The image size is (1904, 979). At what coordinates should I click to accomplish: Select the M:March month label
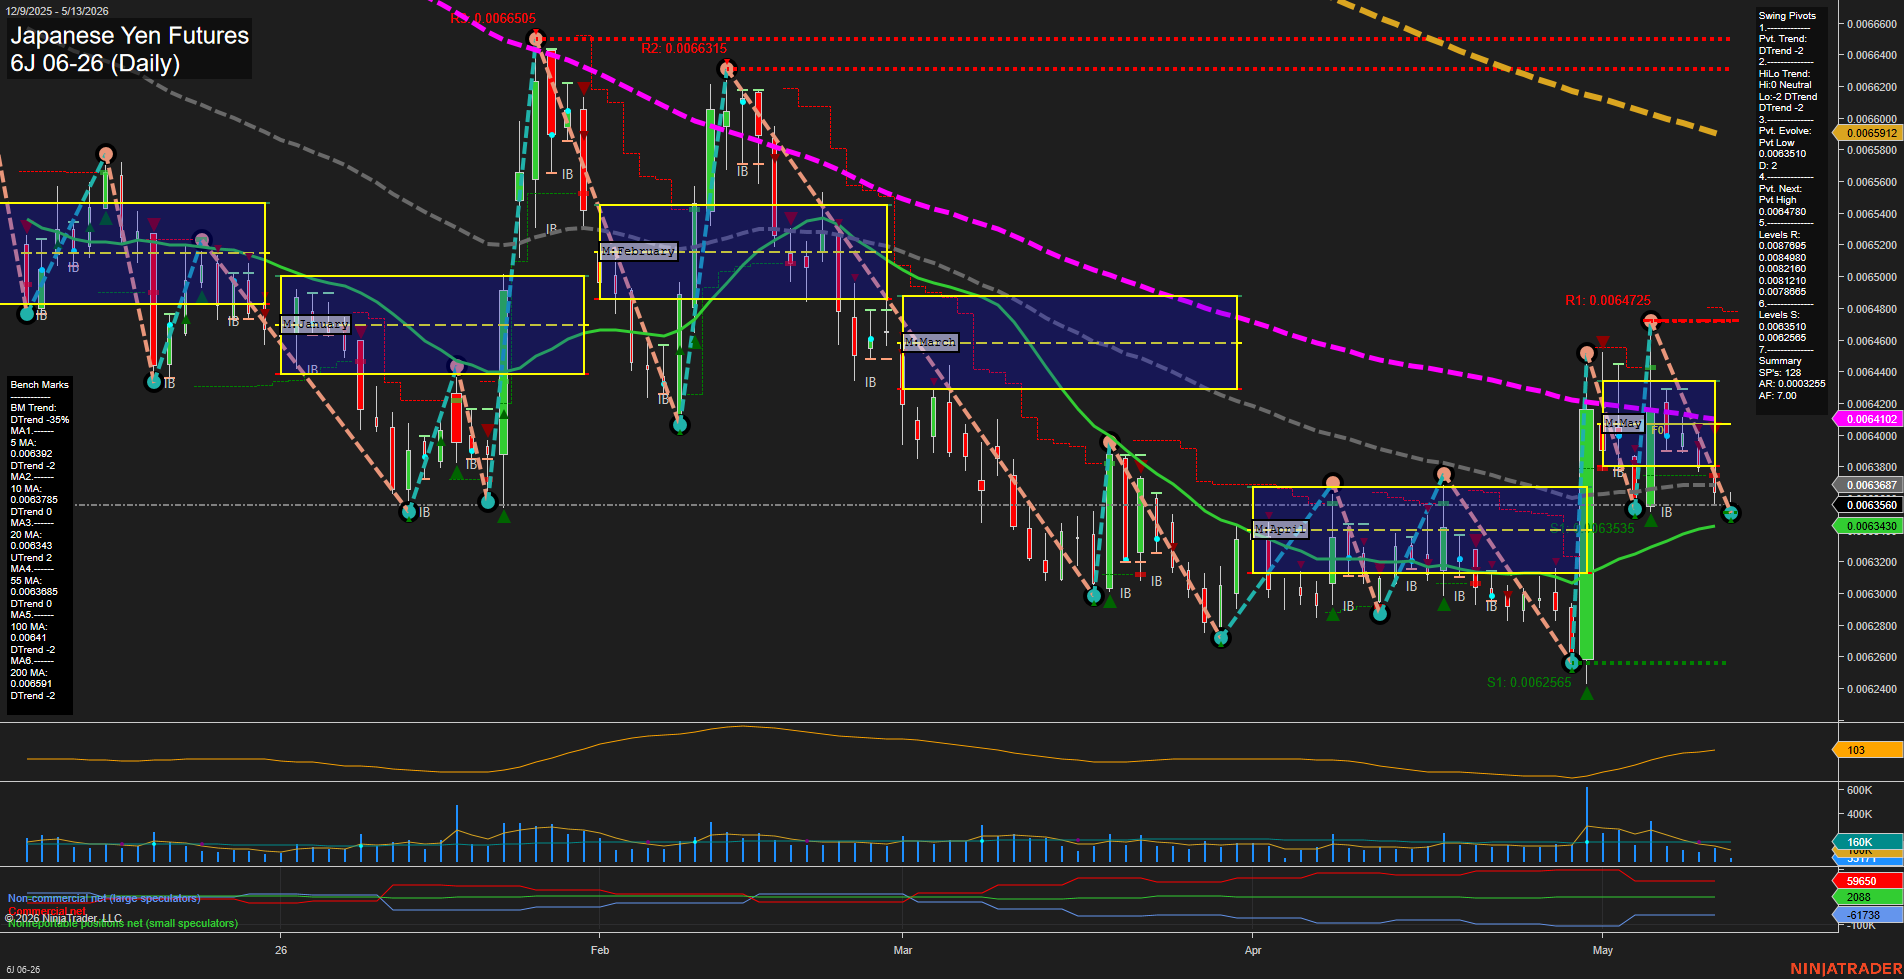[x=931, y=342]
